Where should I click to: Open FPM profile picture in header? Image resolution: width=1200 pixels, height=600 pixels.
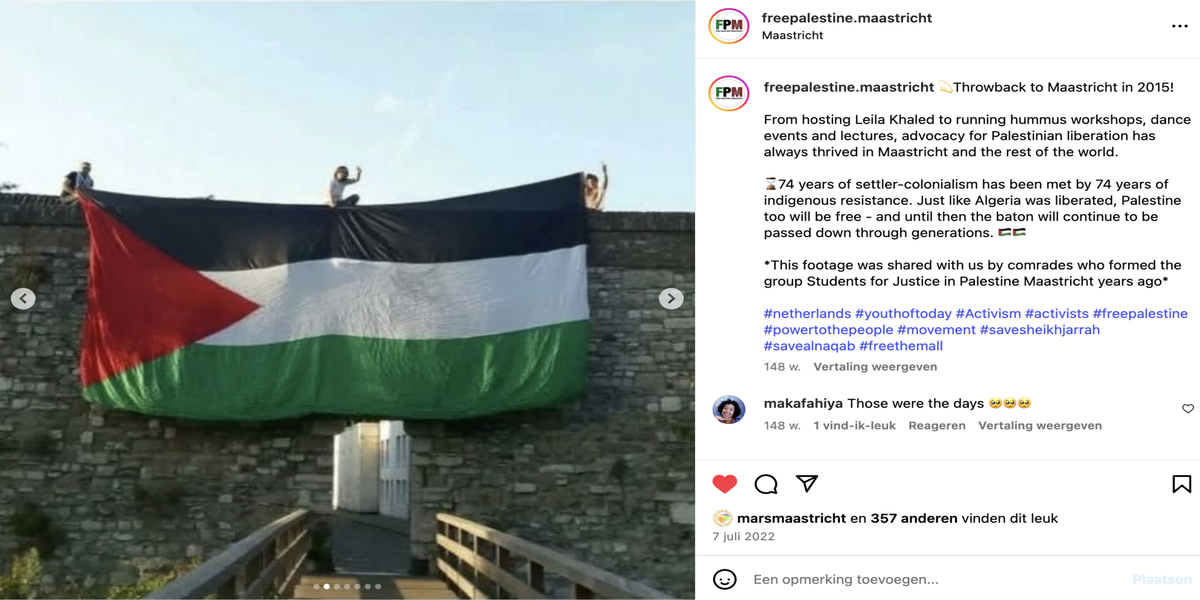[x=728, y=26]
